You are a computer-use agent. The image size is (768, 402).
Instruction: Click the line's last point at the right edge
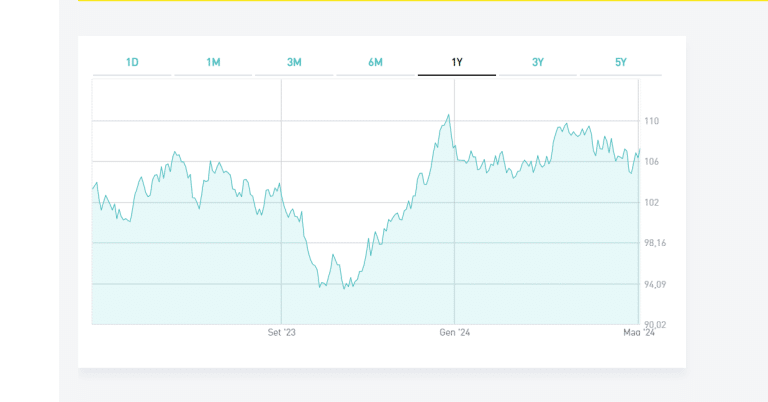click(638, 150)
